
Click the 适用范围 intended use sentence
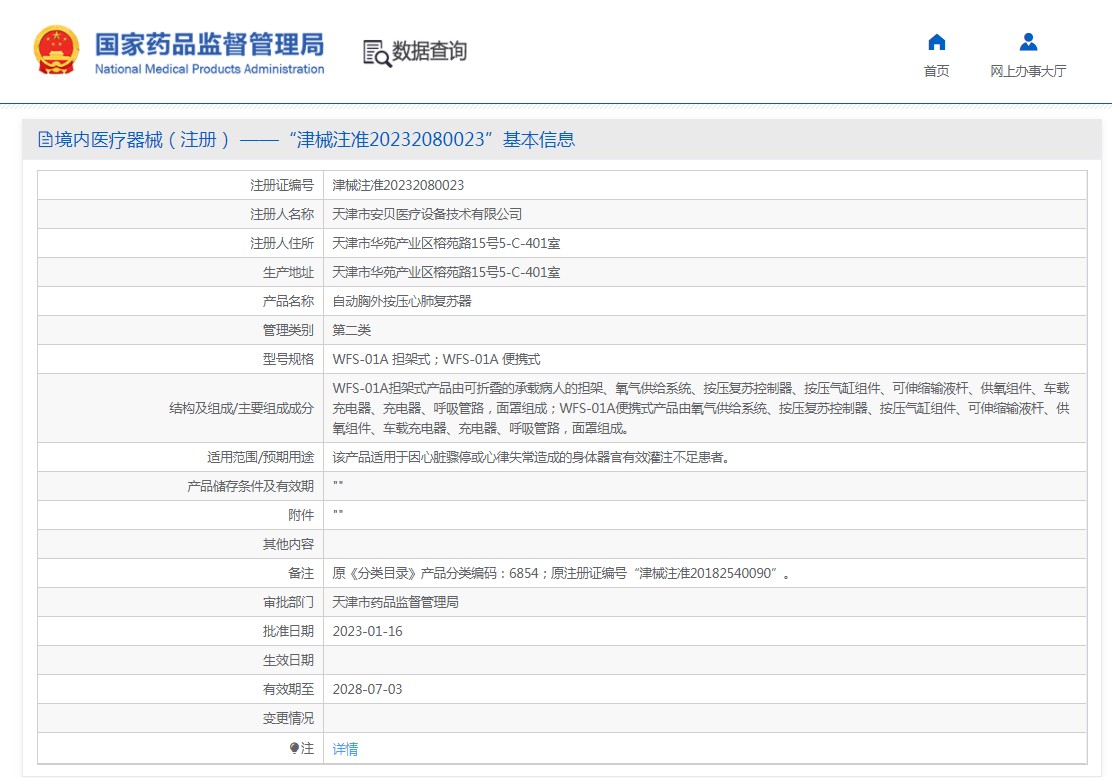click(x=532, y=457)
